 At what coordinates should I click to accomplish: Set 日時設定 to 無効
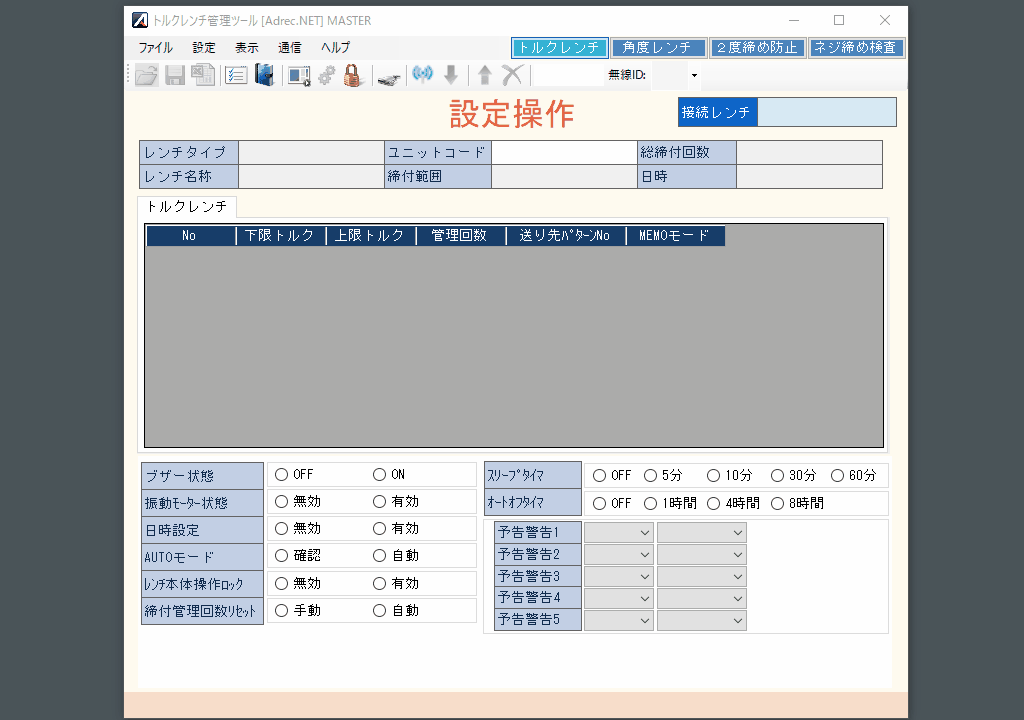(281, 529)
